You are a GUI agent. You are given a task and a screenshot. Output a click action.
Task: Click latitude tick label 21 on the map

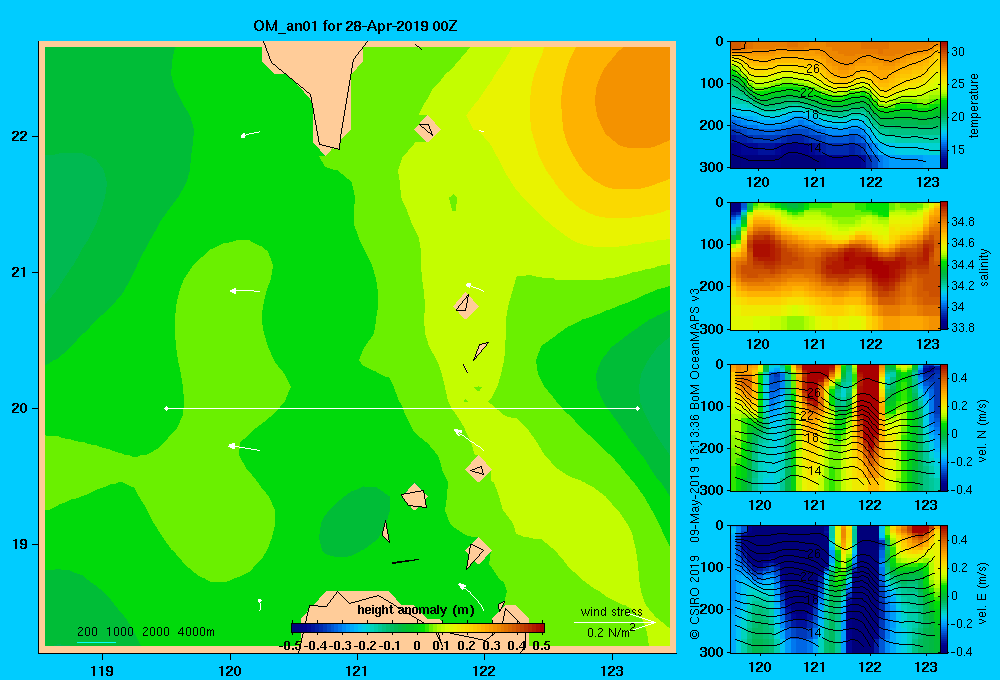pos(20,272)
